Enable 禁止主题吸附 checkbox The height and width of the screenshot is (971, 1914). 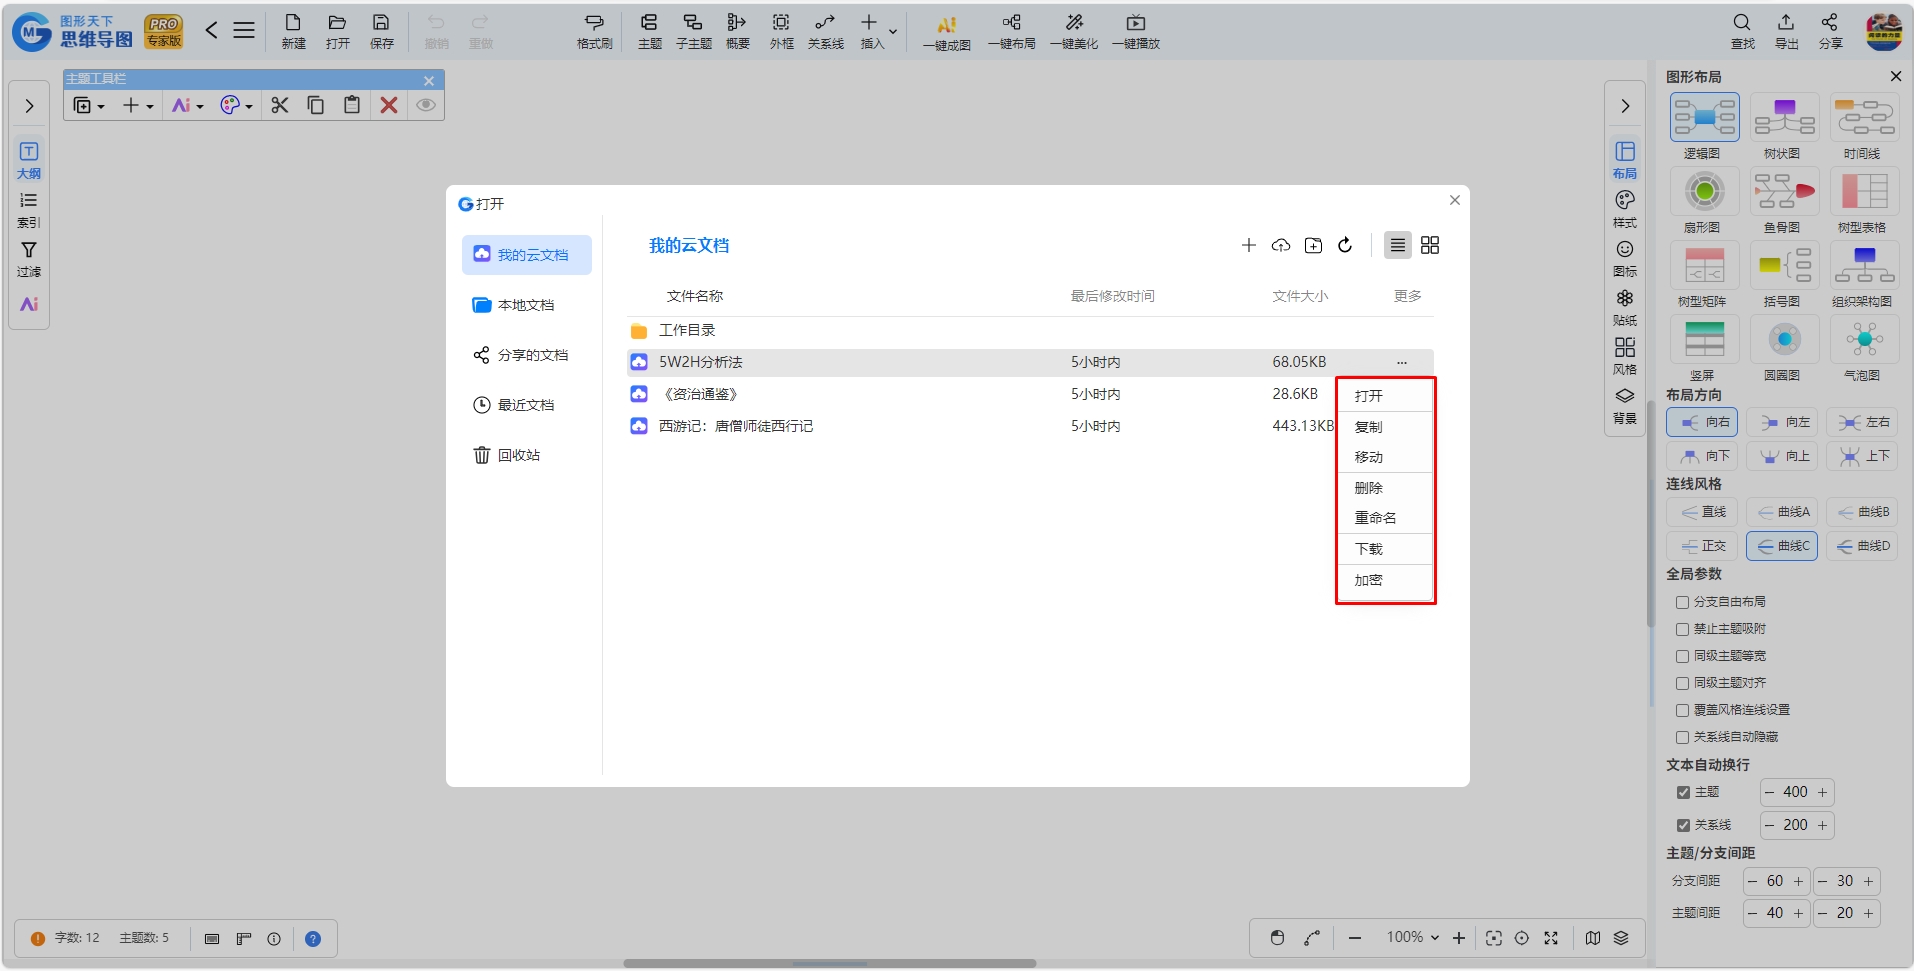click(x=1682, y=629)
